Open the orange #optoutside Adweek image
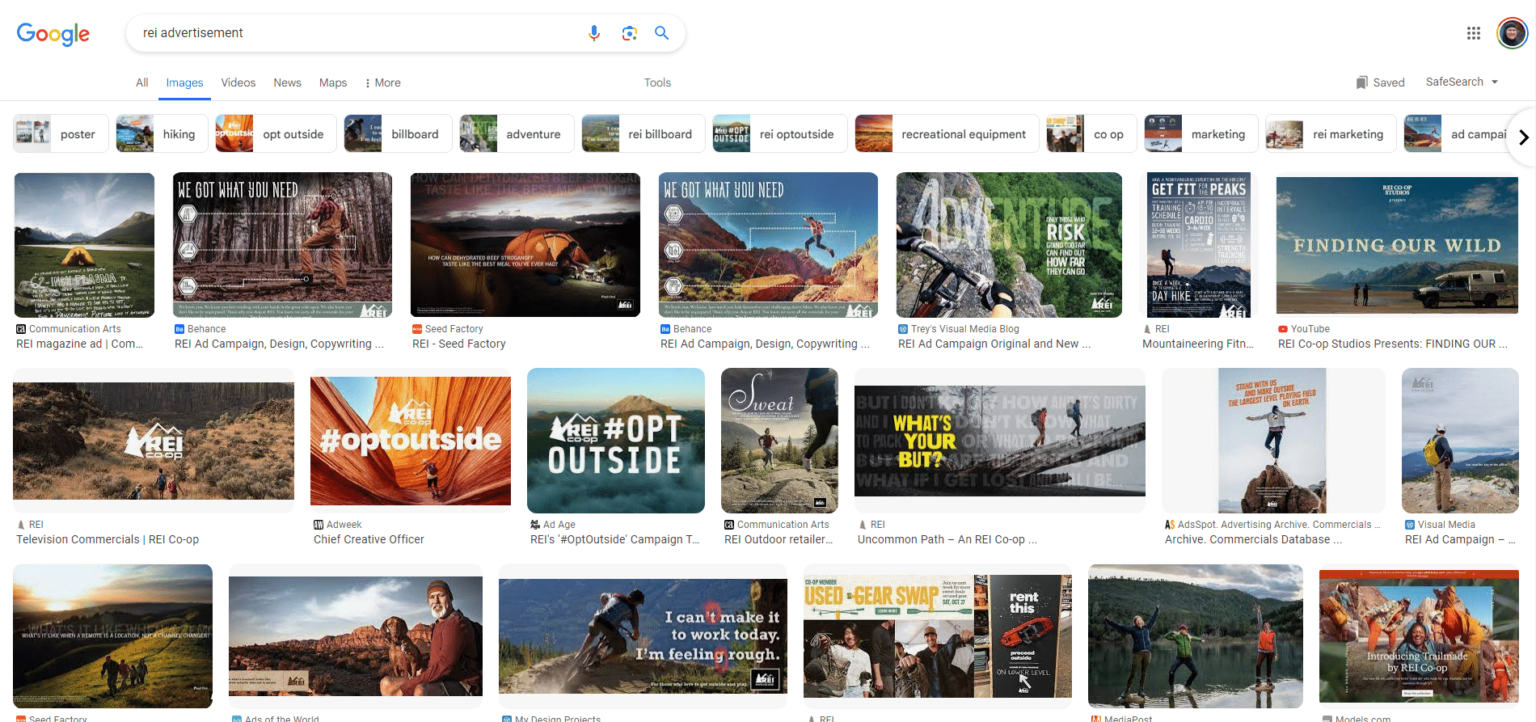Screen dimensions: 1536x722 pyautogui.click(x=410, y=440)
